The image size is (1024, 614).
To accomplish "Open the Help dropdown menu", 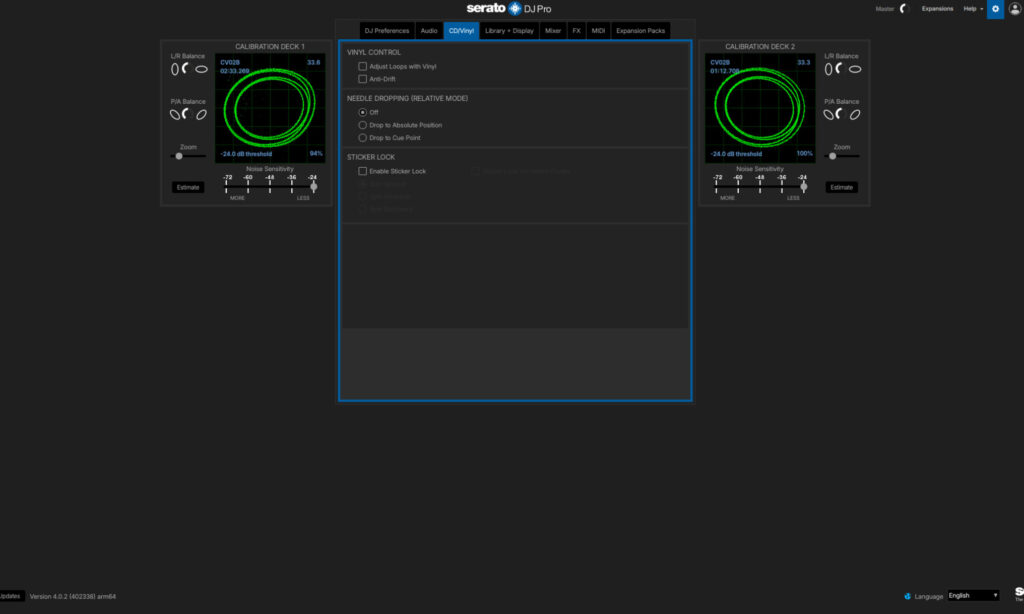I will click(x=971, y=8).
